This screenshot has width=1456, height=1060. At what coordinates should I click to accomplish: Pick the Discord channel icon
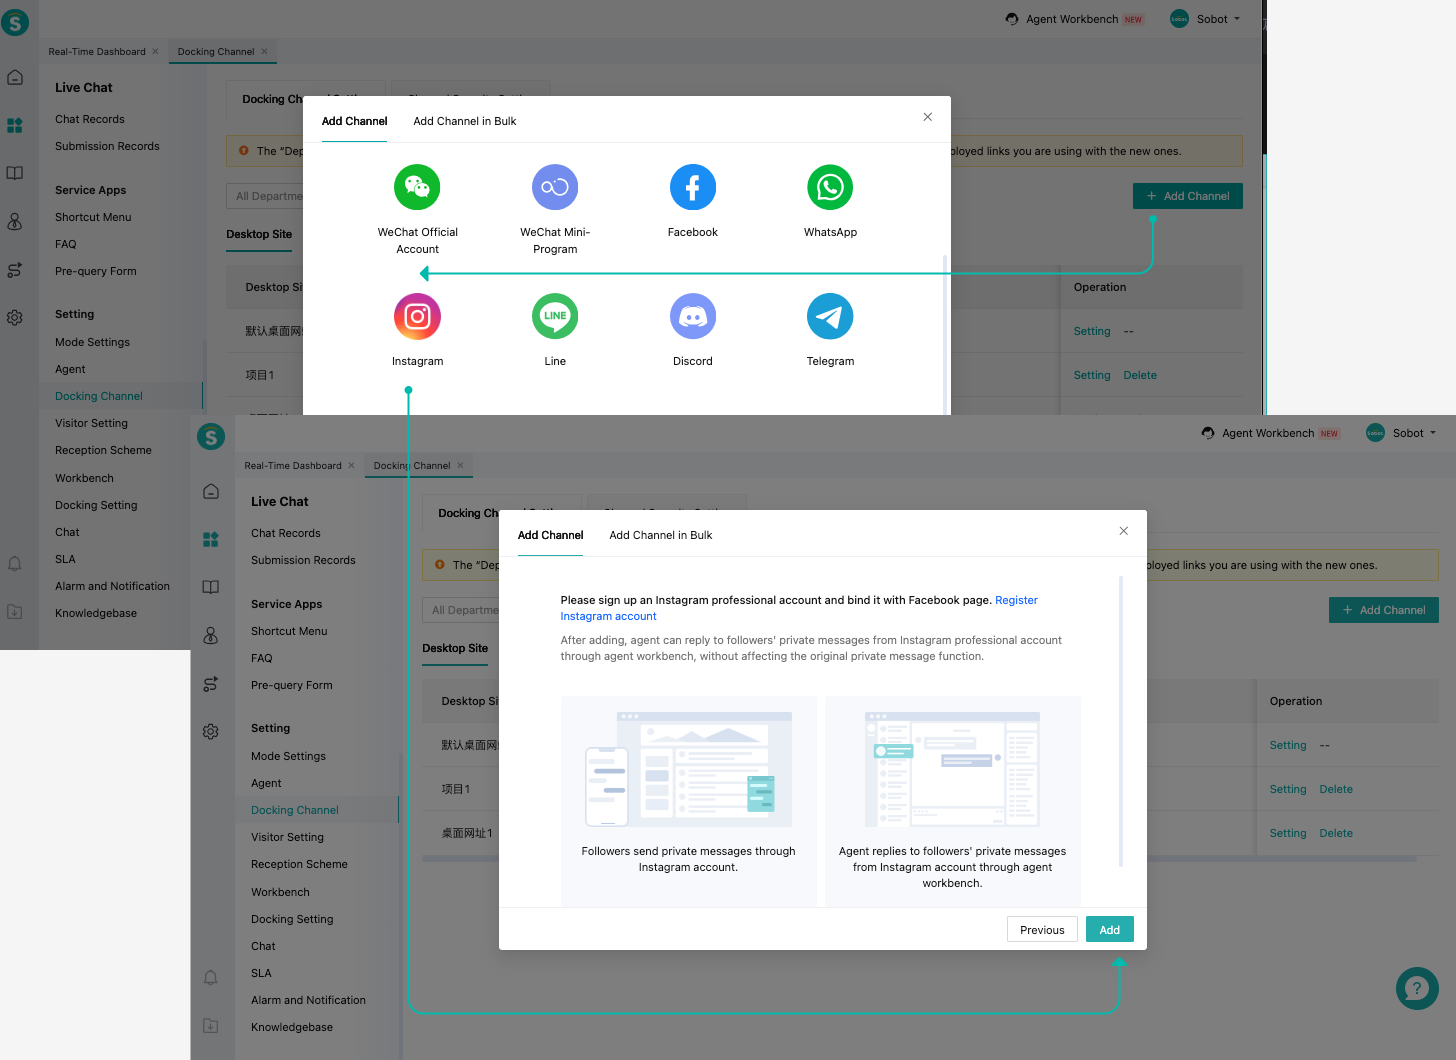pos(693,317)
